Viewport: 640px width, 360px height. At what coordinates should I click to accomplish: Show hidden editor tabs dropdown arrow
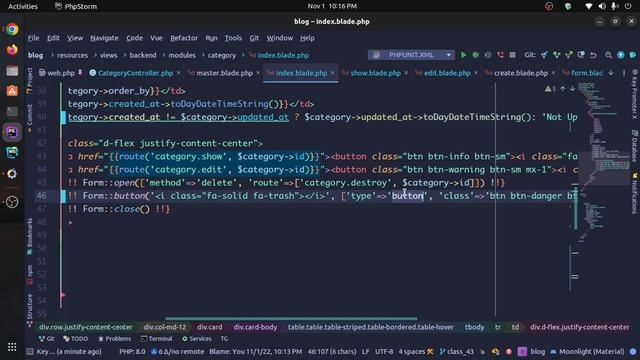(611, 73)
